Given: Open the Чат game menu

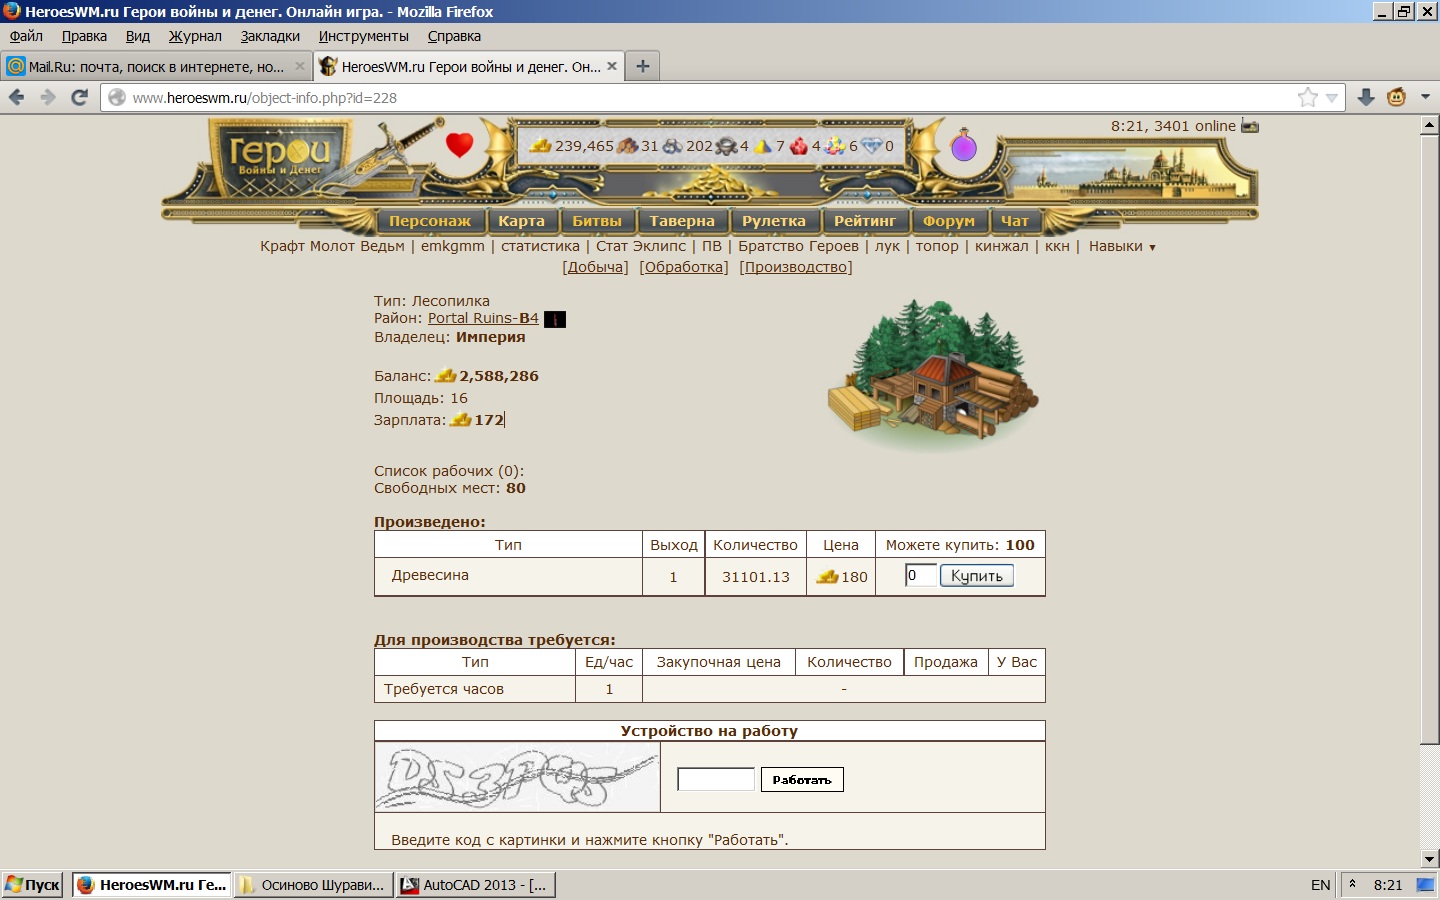Looking at the screenshot, I should click(x=1015, y=221).
